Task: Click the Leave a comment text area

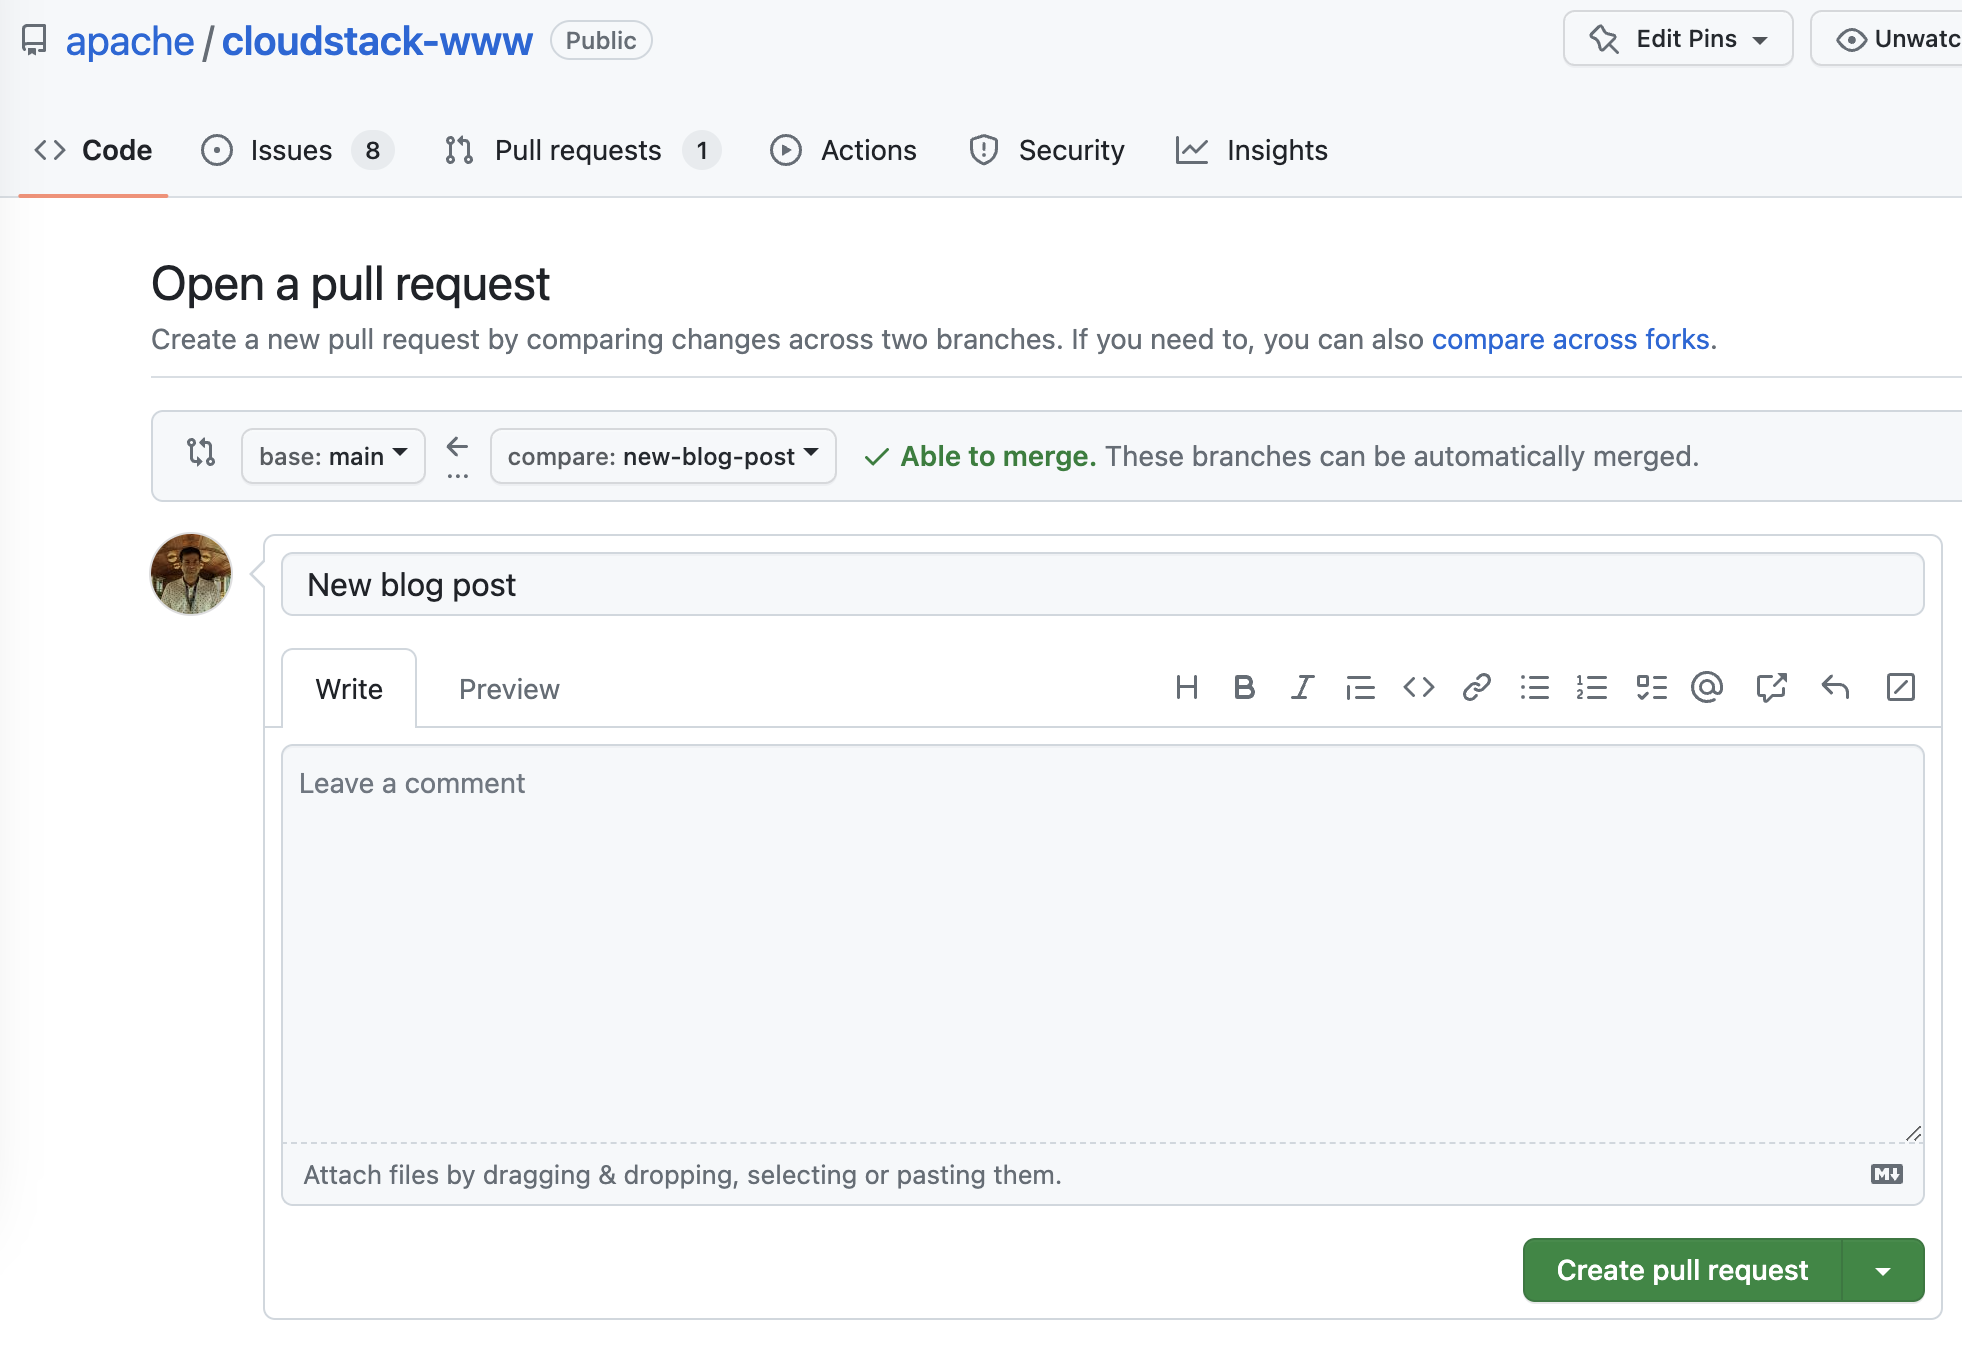Action: 1103,944
